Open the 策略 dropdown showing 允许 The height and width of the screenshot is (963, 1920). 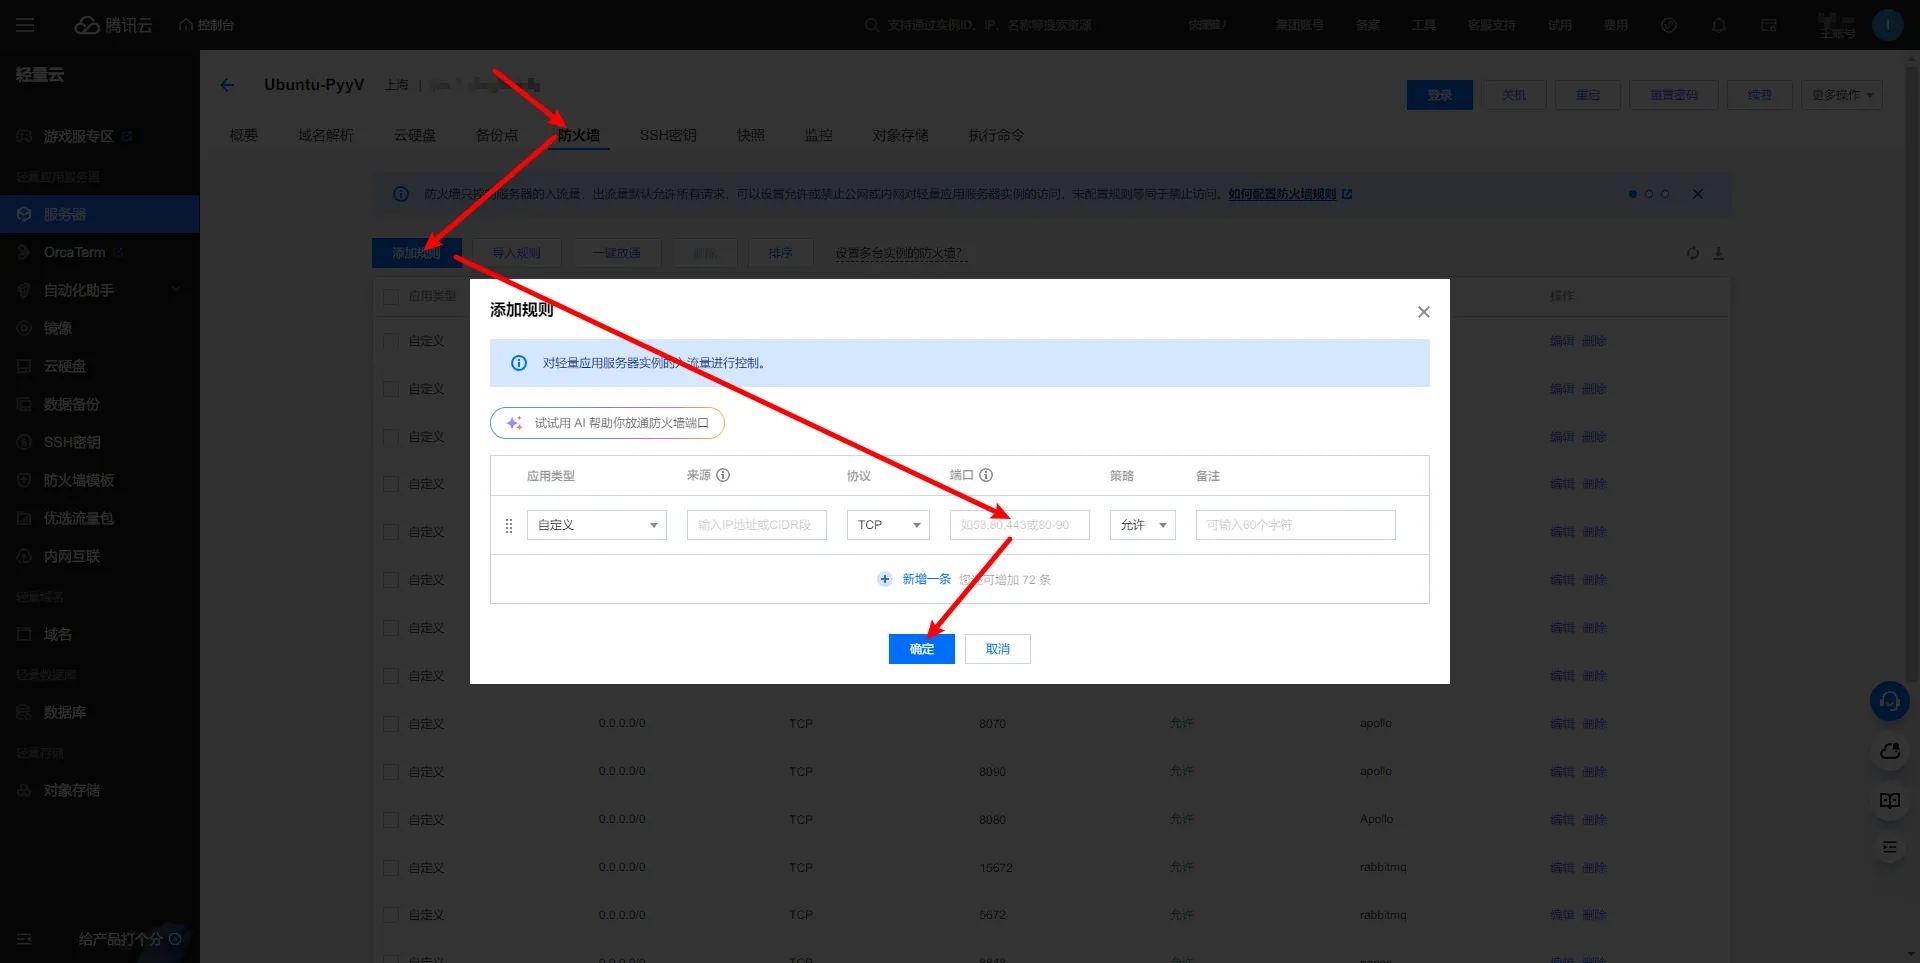tap(1143, 525)
